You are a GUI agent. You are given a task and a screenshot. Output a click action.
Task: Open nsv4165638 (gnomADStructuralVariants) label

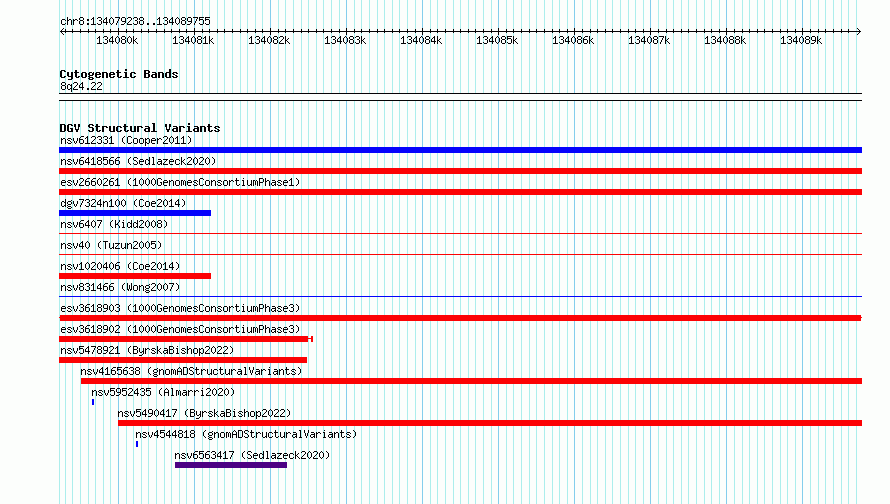(x=191, y=371)
